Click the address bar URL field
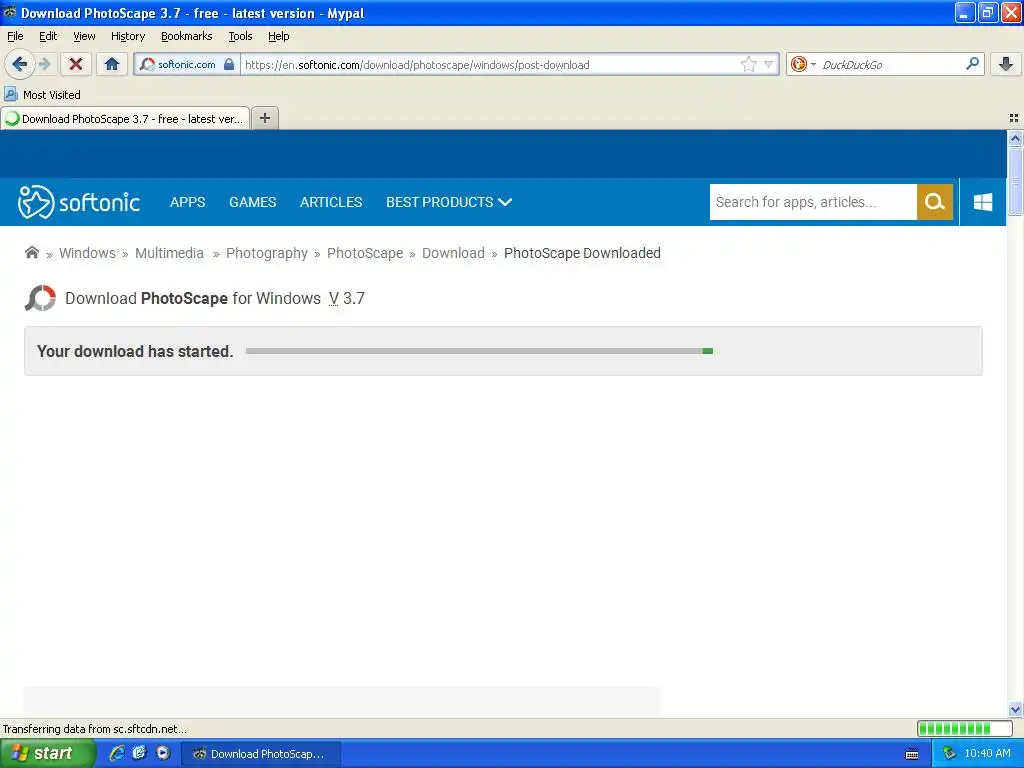This screenshot has width=1024, height=768. tap(490, 64)
